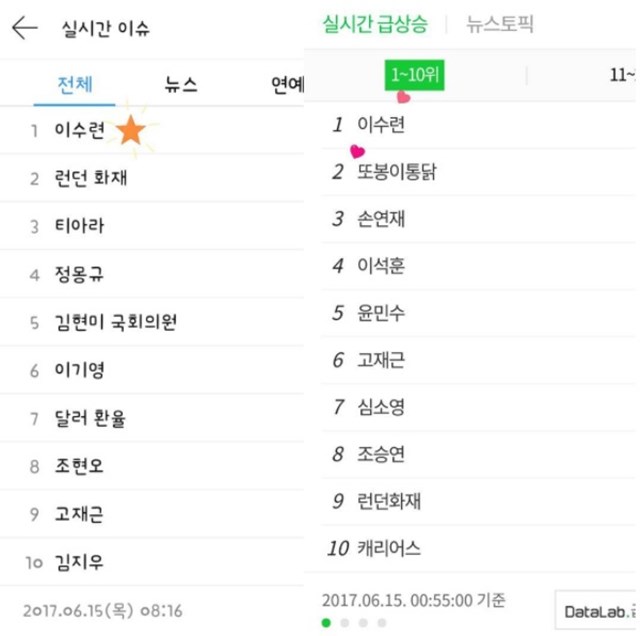Click 김지우 at rank ten

(80, 563)
